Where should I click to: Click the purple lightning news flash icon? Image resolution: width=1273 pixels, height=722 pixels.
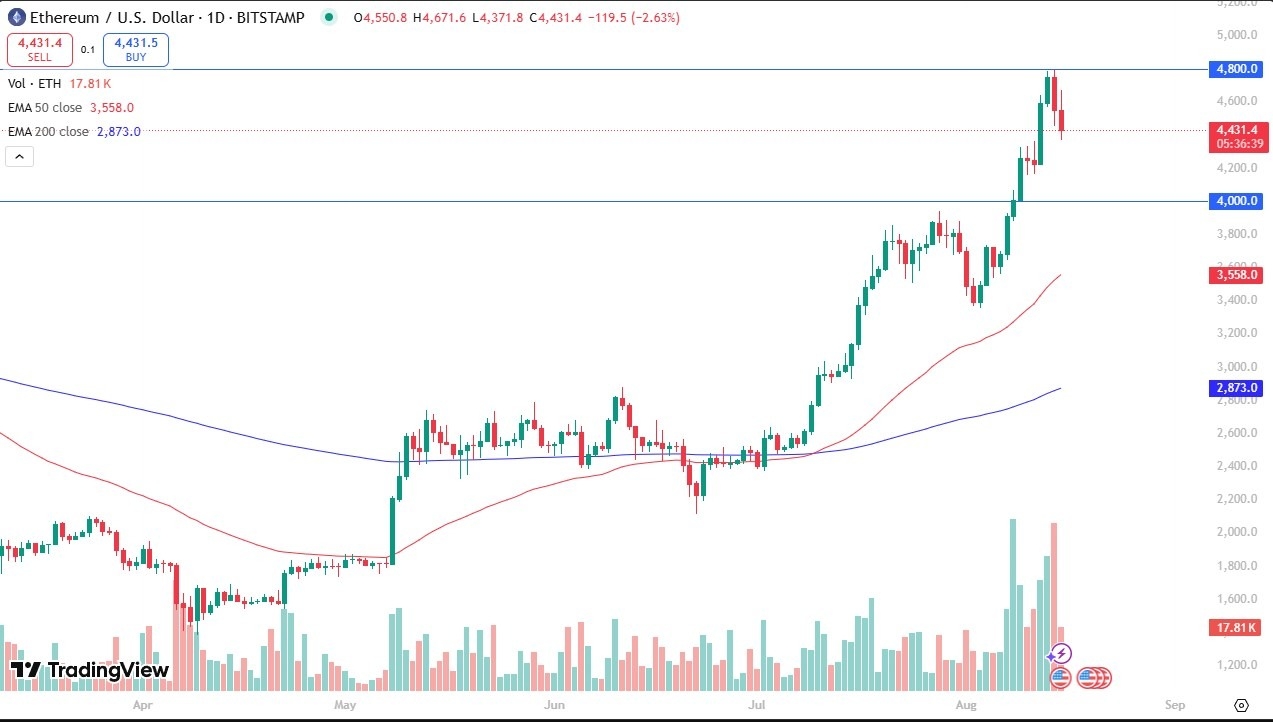[x=1061, y=654]
